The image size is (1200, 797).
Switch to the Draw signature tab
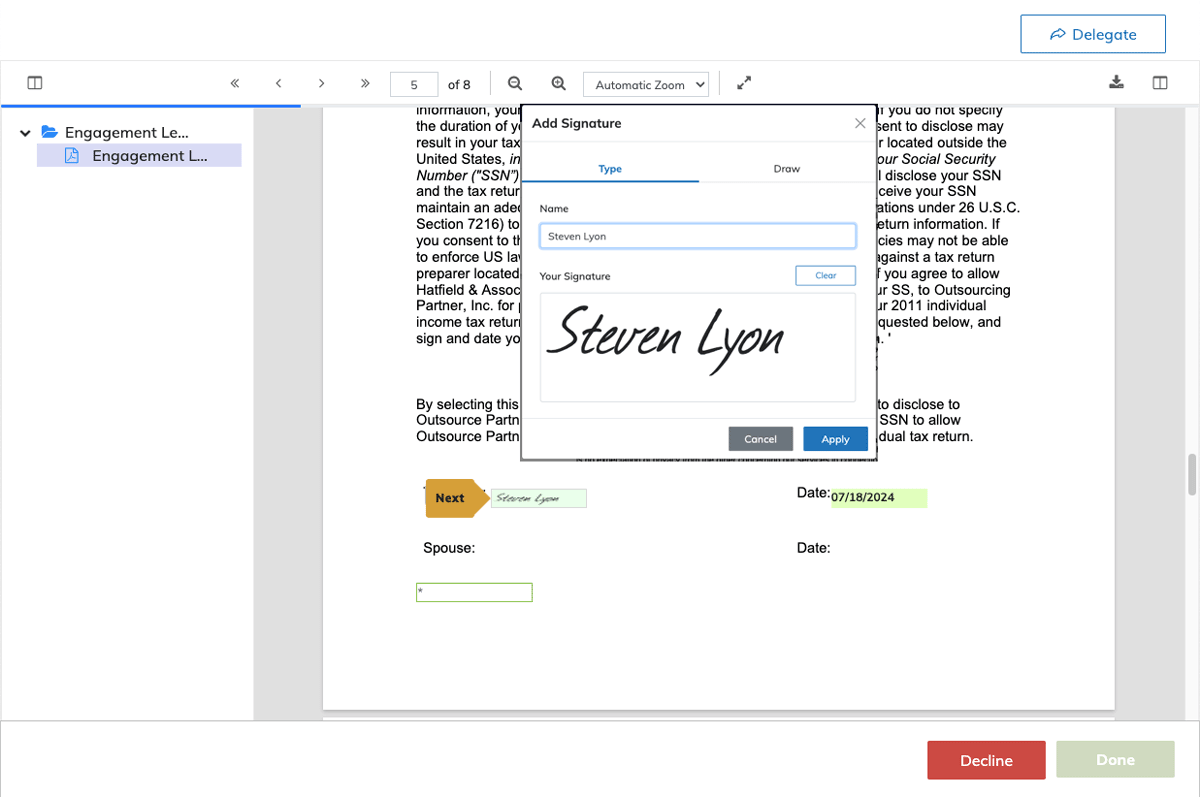click(x=786, y=169)
